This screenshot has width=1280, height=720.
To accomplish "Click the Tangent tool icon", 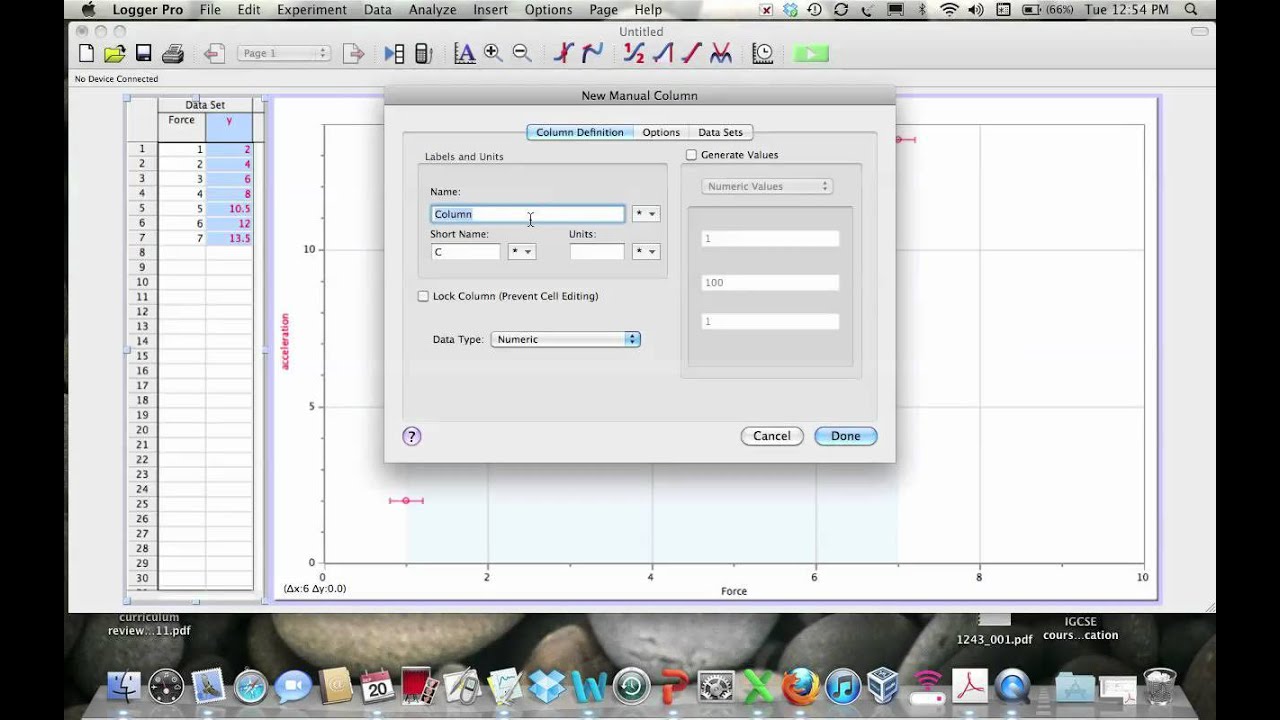I will click(592, 54).
